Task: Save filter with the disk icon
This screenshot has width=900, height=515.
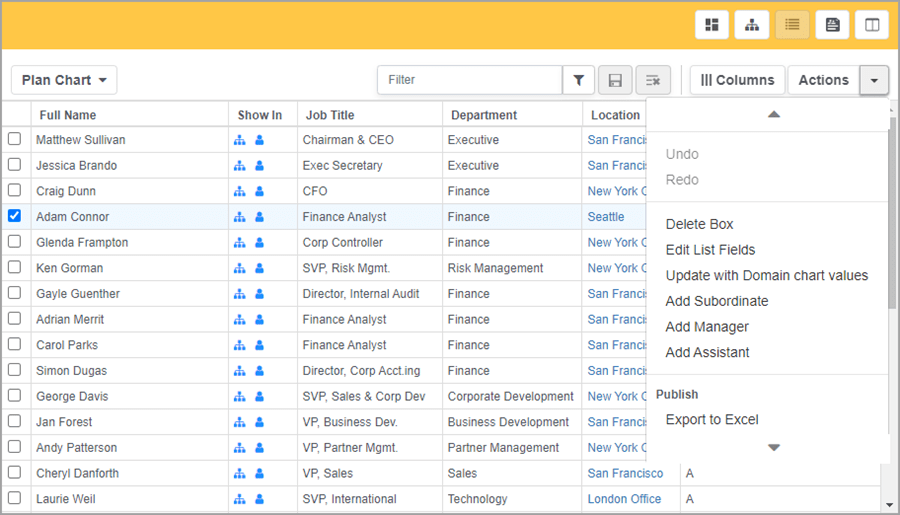Action: point(615,80)
